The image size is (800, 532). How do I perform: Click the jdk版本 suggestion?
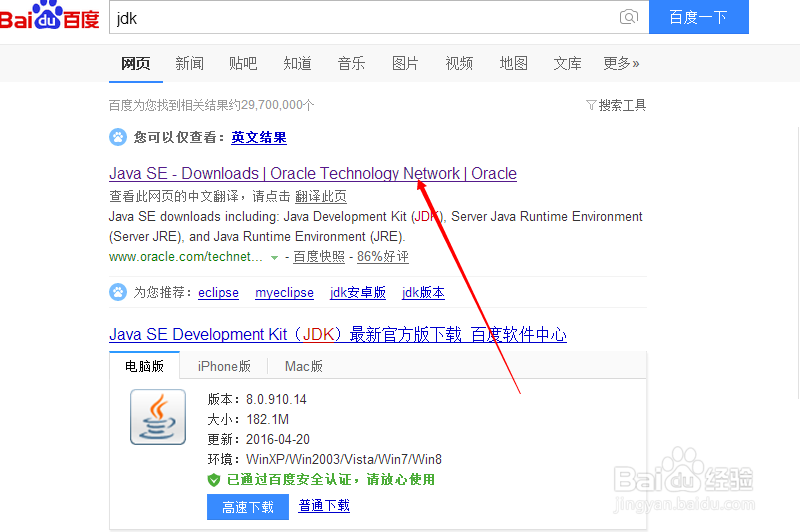tap(423, 292)
